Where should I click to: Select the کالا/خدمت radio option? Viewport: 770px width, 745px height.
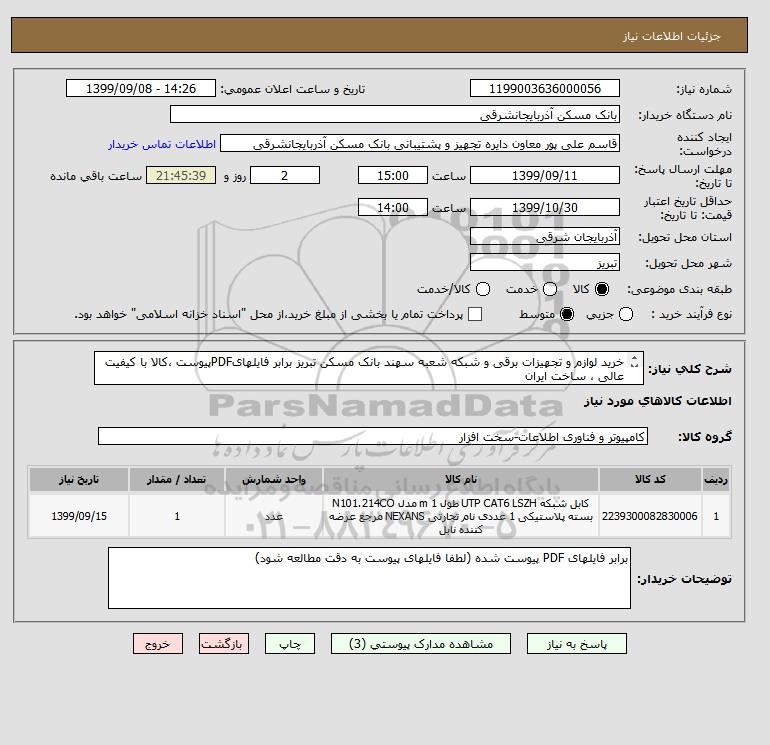483,289
